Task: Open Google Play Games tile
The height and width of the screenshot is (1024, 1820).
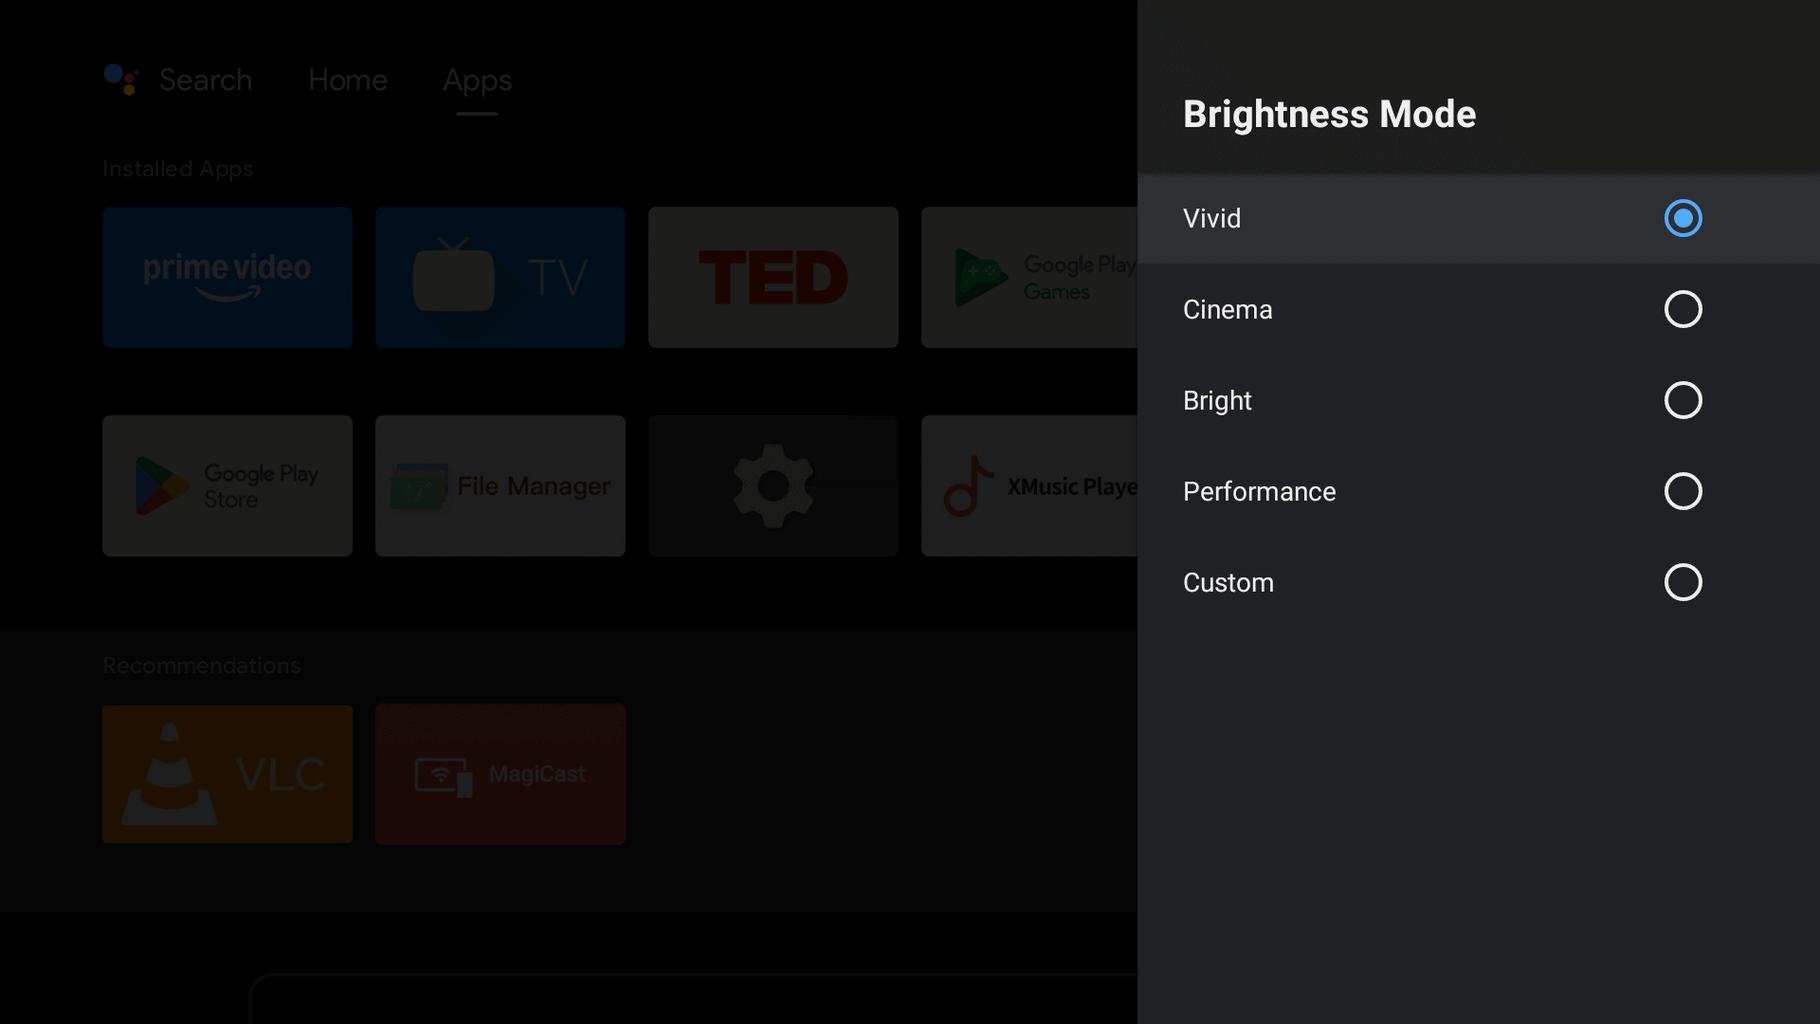Action: click(x=1028, y=277)
